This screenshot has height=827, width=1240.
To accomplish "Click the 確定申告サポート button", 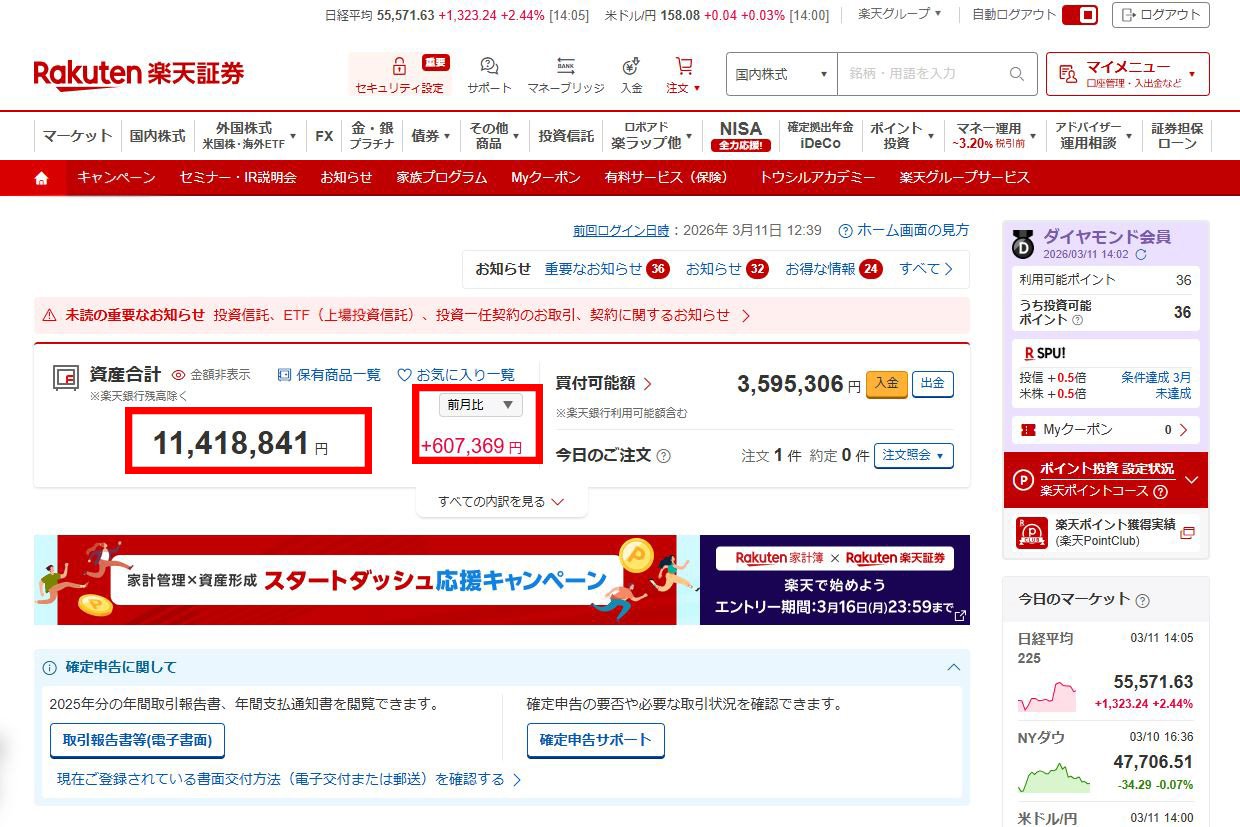I will click(x=595, y=740).
